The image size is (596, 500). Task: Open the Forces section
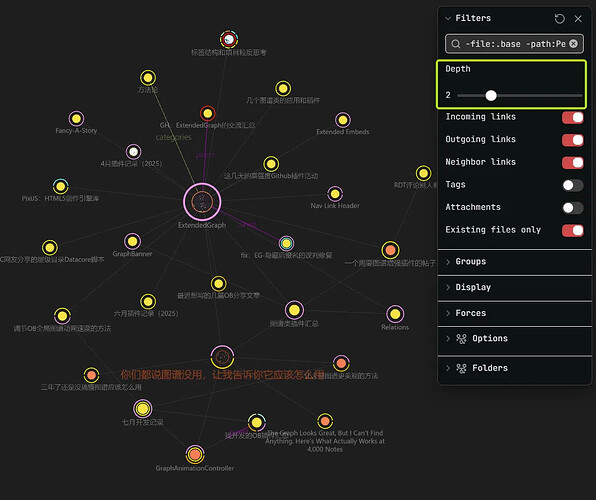(515, 313)
